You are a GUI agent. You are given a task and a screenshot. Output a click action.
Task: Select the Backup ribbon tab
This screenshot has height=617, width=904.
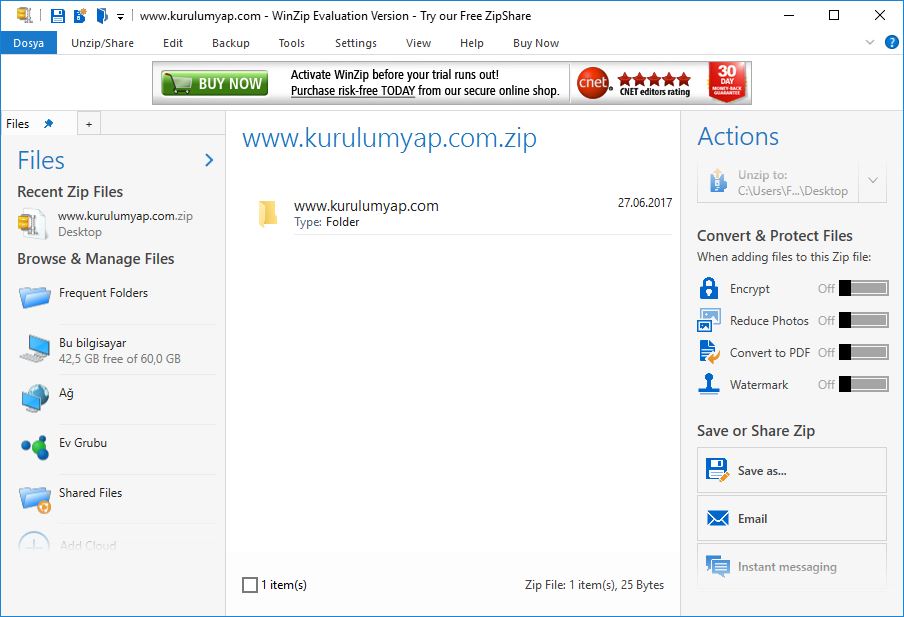pos(231,43)
